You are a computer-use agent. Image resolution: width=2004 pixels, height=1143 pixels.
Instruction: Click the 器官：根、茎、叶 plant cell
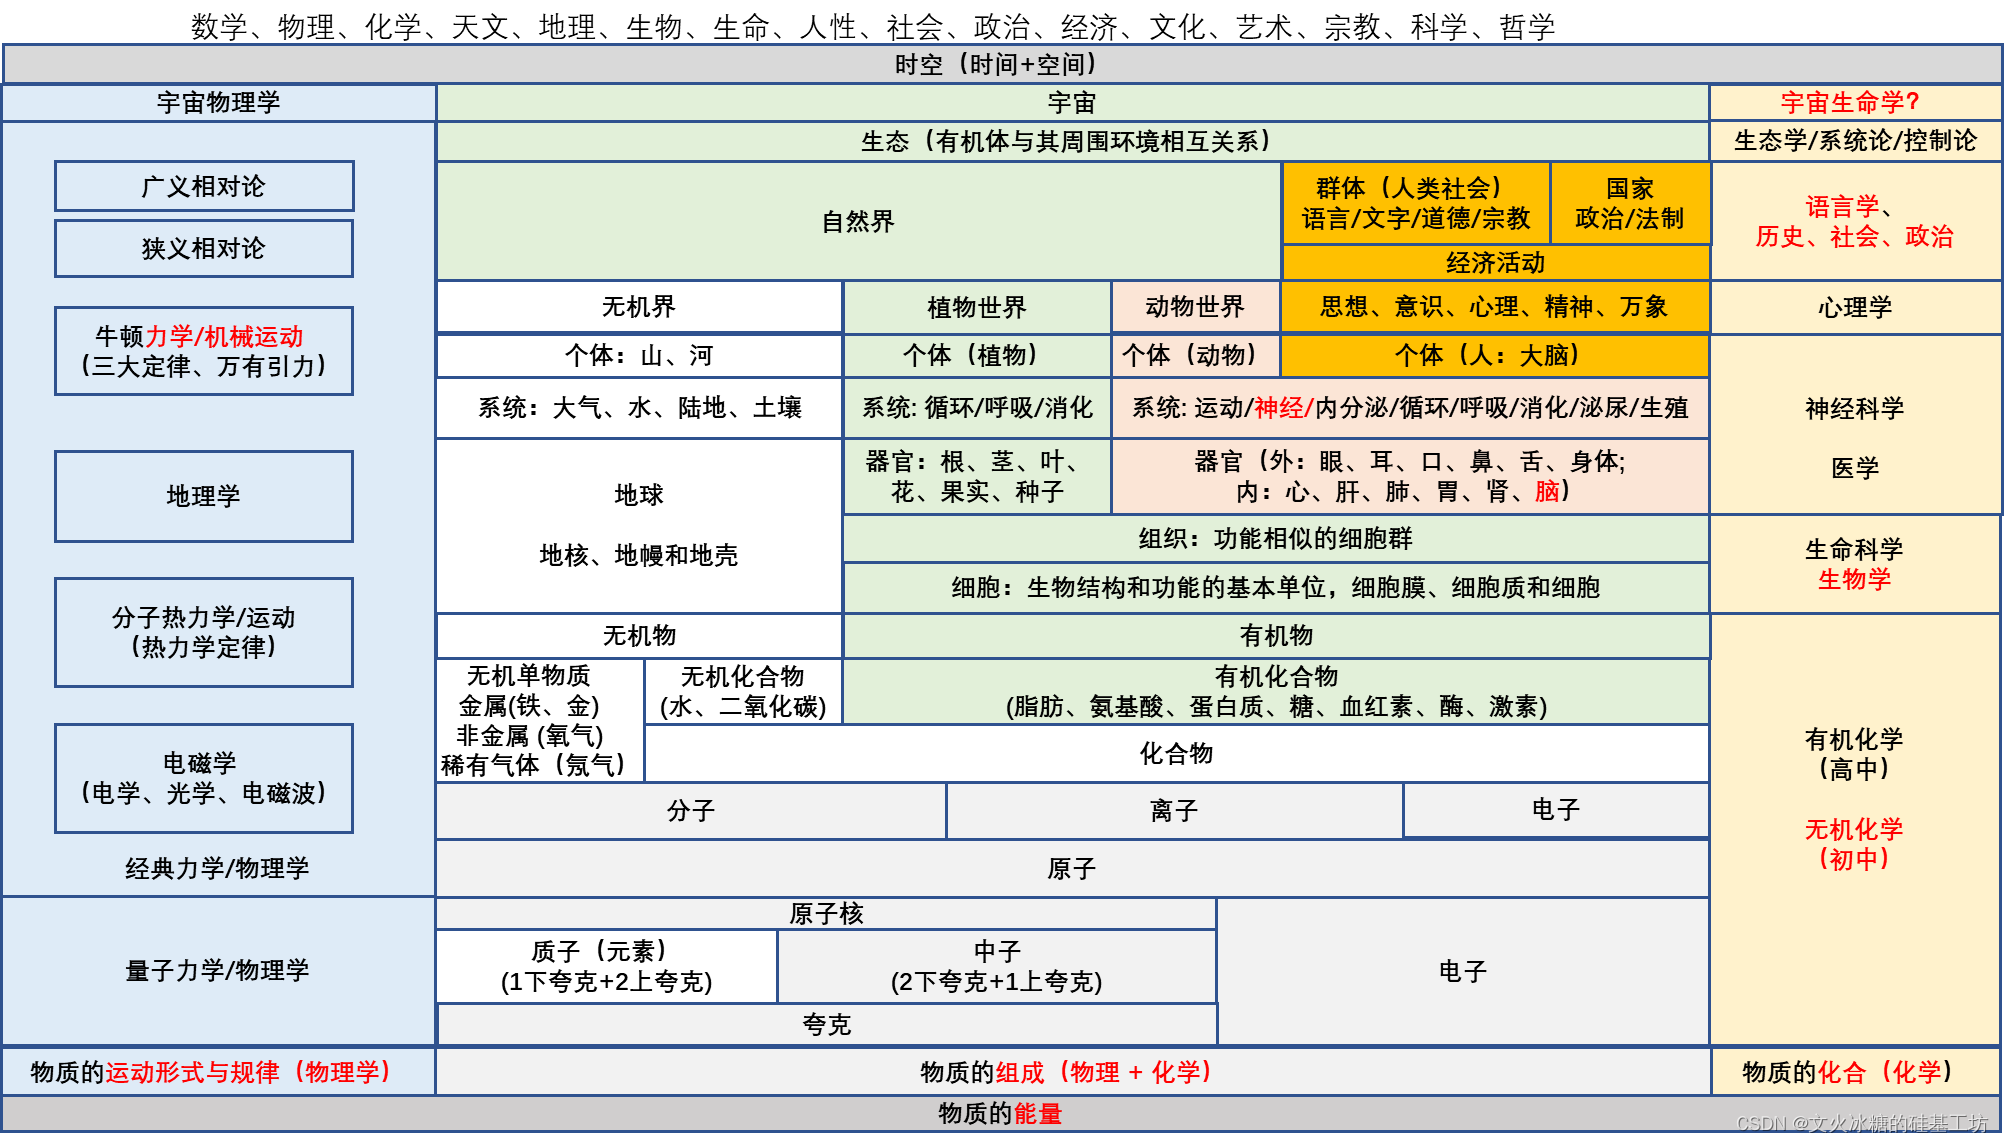tap(977, 476)
